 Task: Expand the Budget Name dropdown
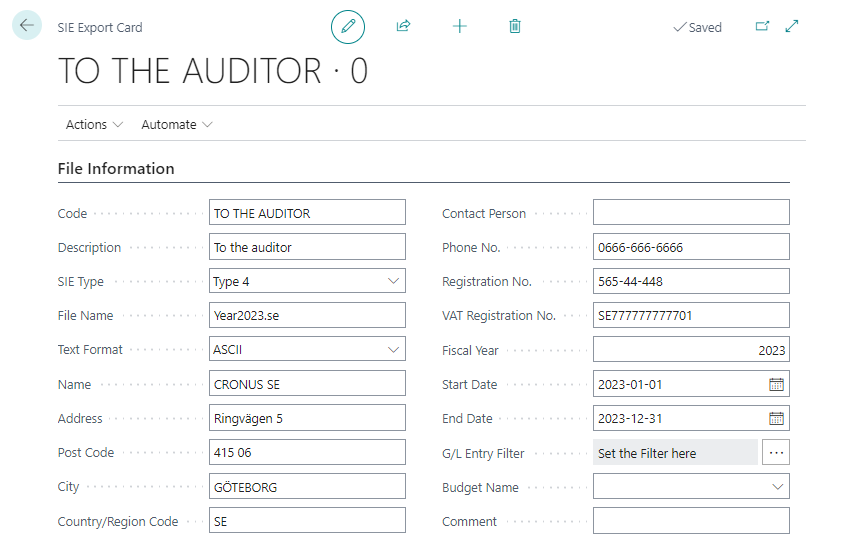(778, 487)
